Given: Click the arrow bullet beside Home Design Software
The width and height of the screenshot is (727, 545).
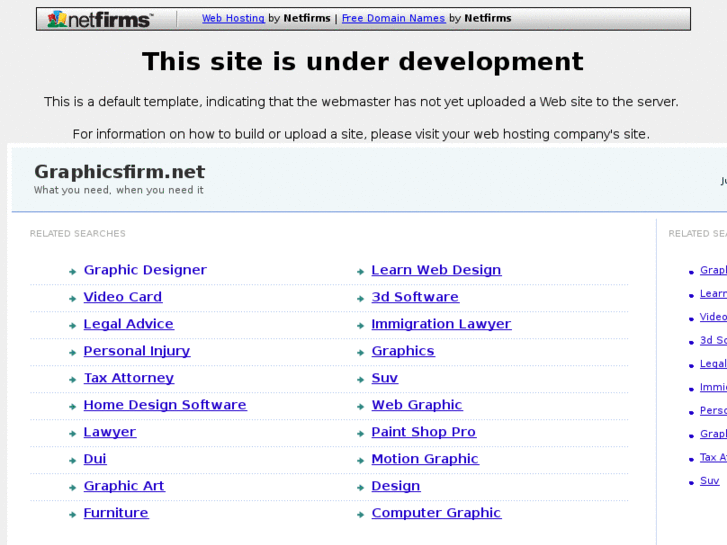Looking at the screenshot, I should pos(72,407).
